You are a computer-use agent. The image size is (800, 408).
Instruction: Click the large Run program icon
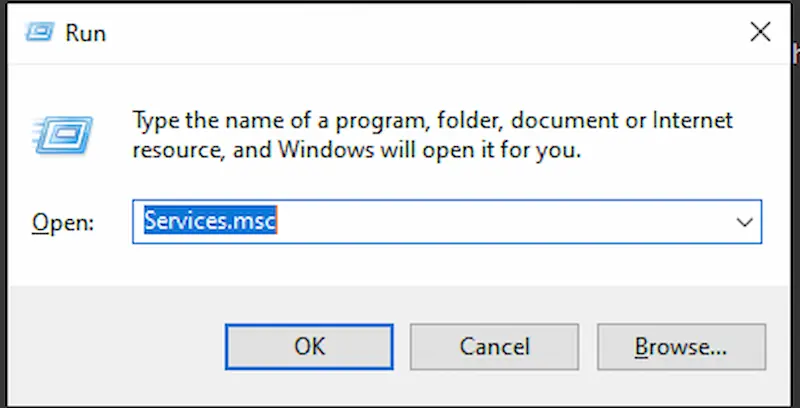pos(64,135)
